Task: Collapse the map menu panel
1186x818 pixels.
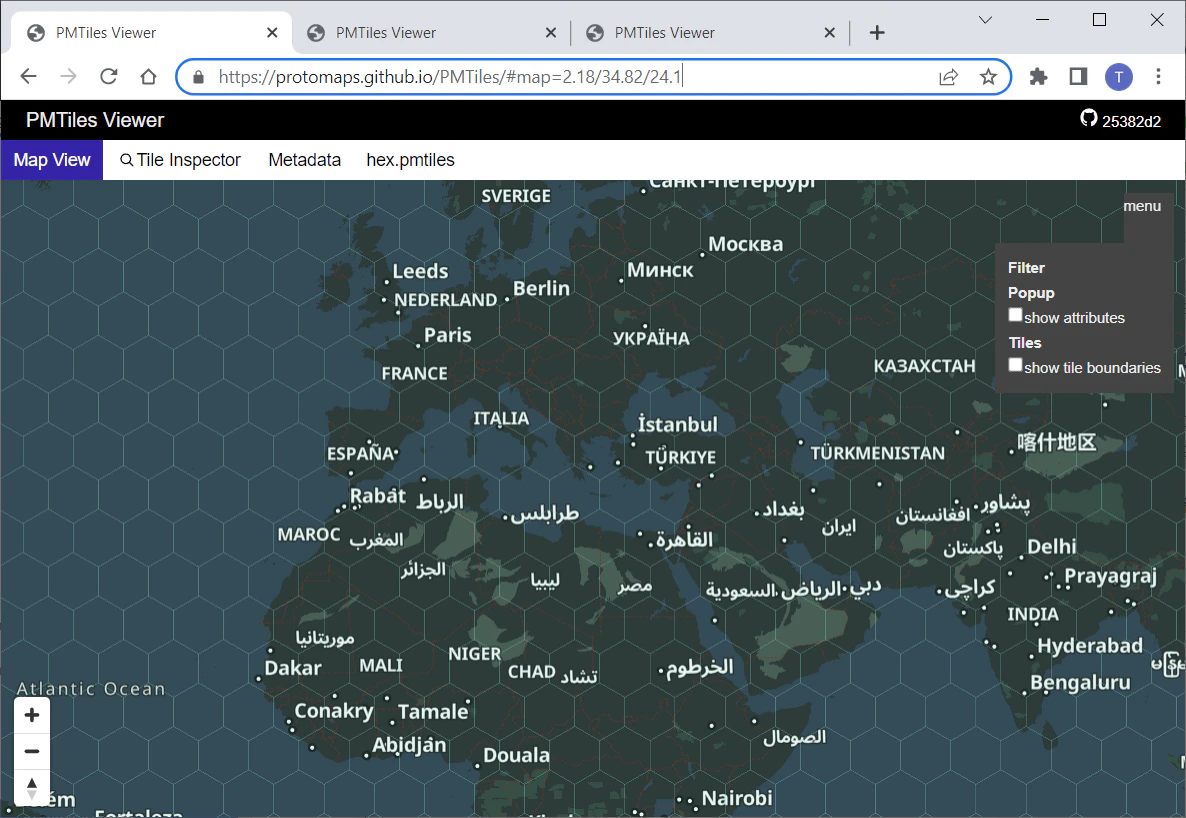Action: (x=1141, y=206)
